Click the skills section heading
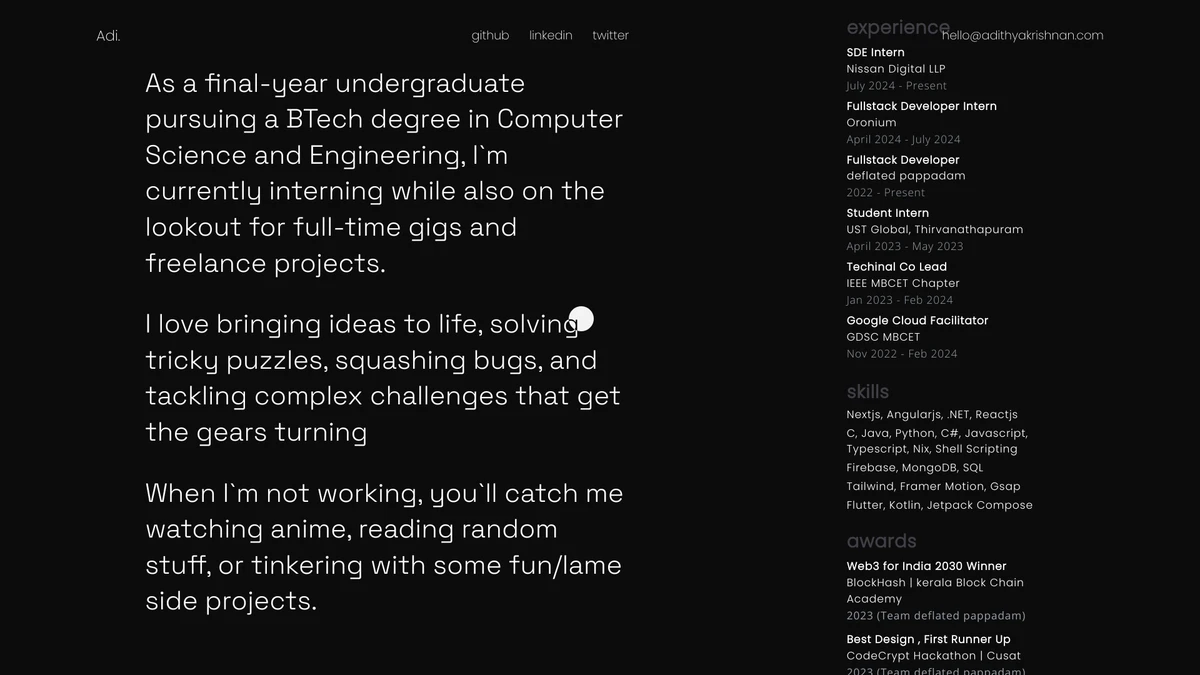Screen dimensions: 1200x675 [867, 392]
